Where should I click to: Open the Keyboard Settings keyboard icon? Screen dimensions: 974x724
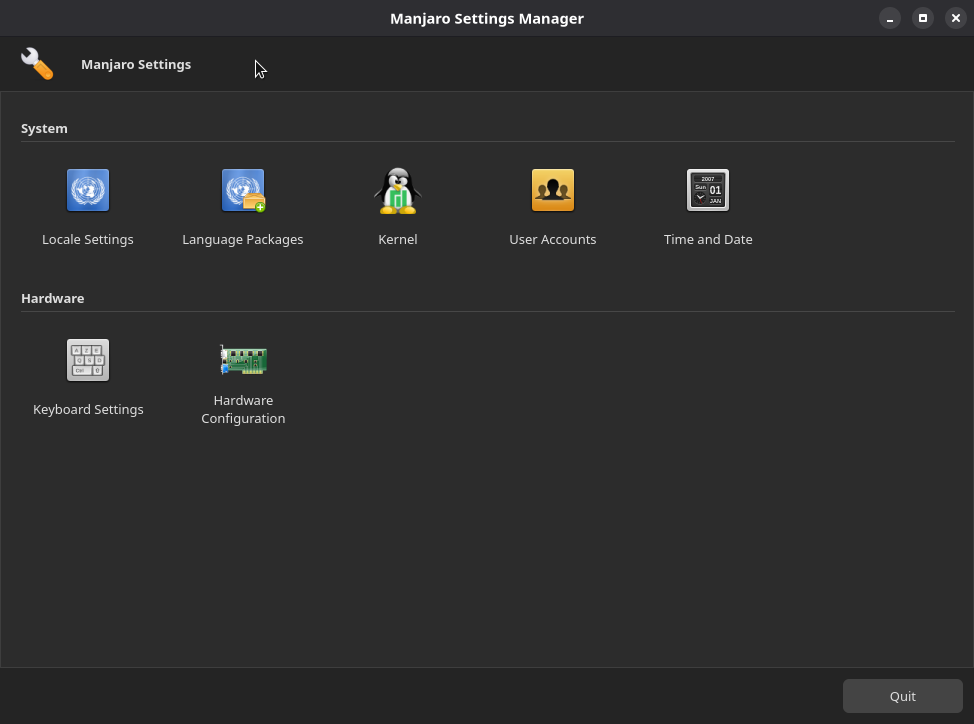pyautogui.click(x=88, y=360)
